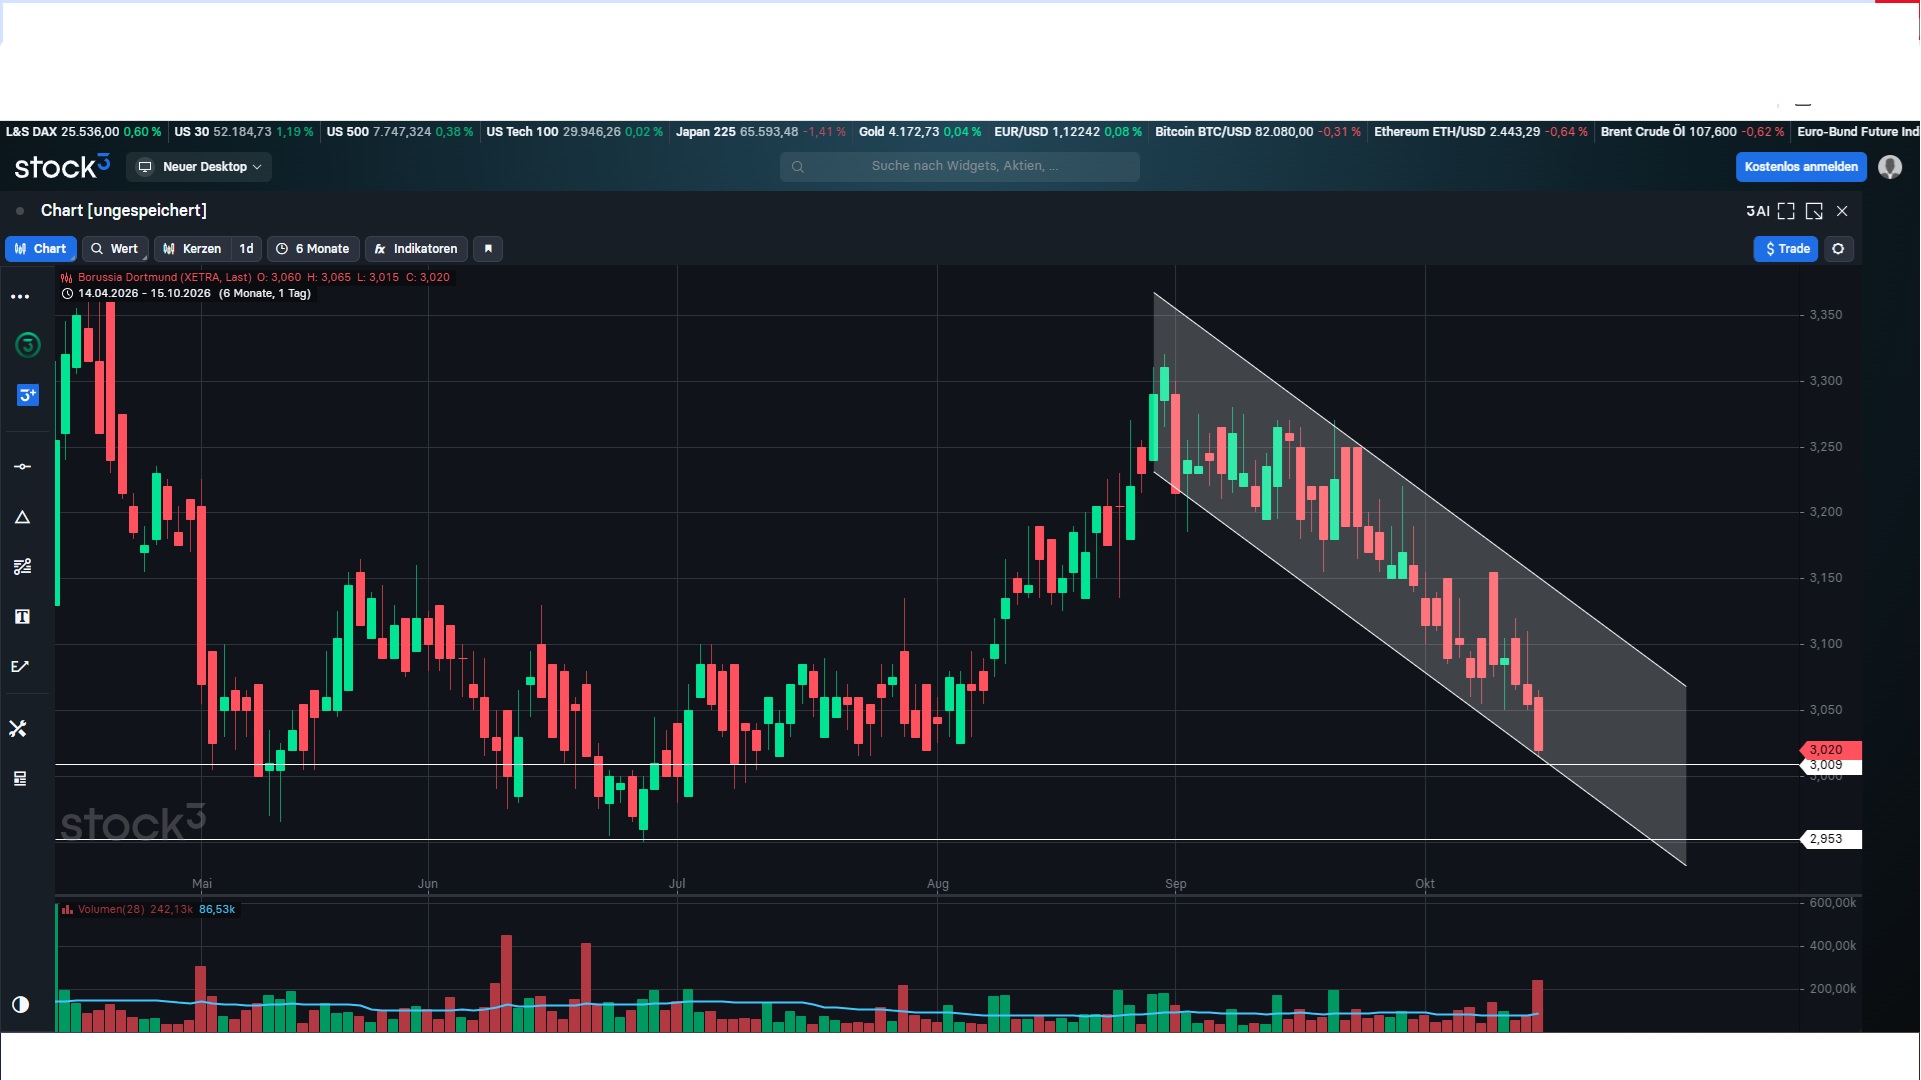Click Gold ticker in top bar

[919, 132]
